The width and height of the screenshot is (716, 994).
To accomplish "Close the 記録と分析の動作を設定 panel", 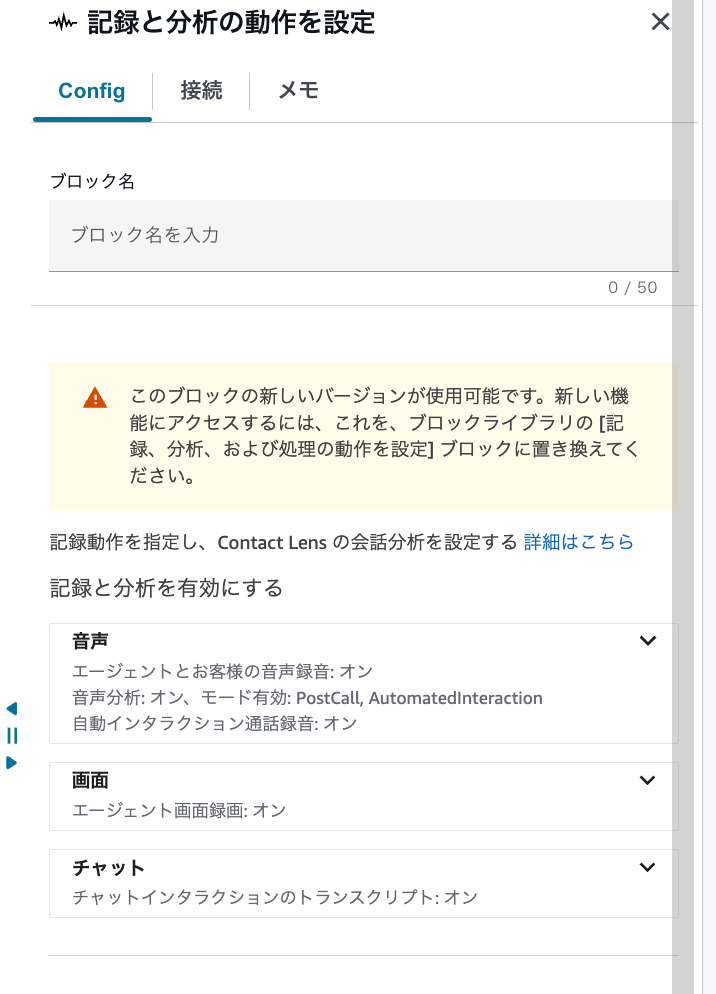I will click(x=660, y=22).
